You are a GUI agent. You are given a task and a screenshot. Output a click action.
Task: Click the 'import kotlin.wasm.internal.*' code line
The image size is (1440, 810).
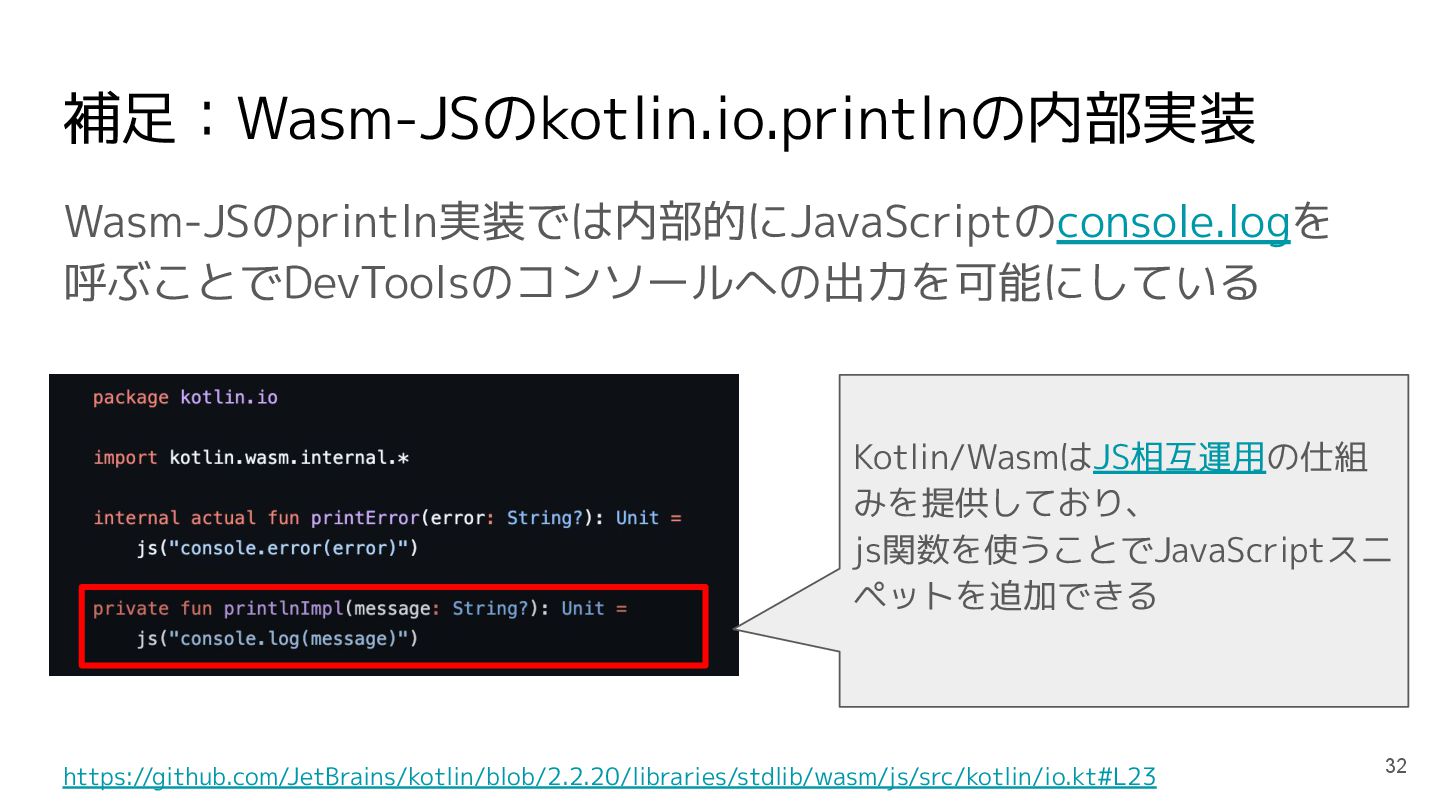(x=252, y=458)
